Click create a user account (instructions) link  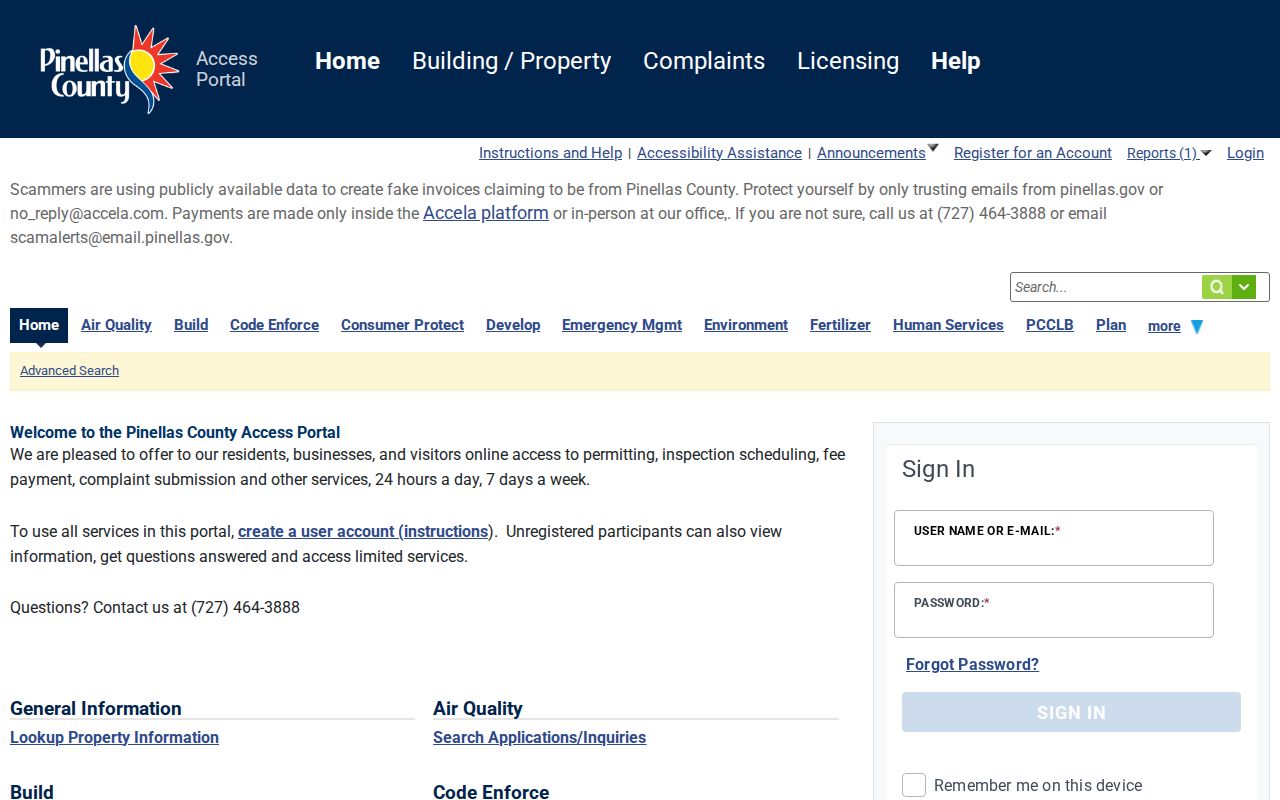pos(365,531)
